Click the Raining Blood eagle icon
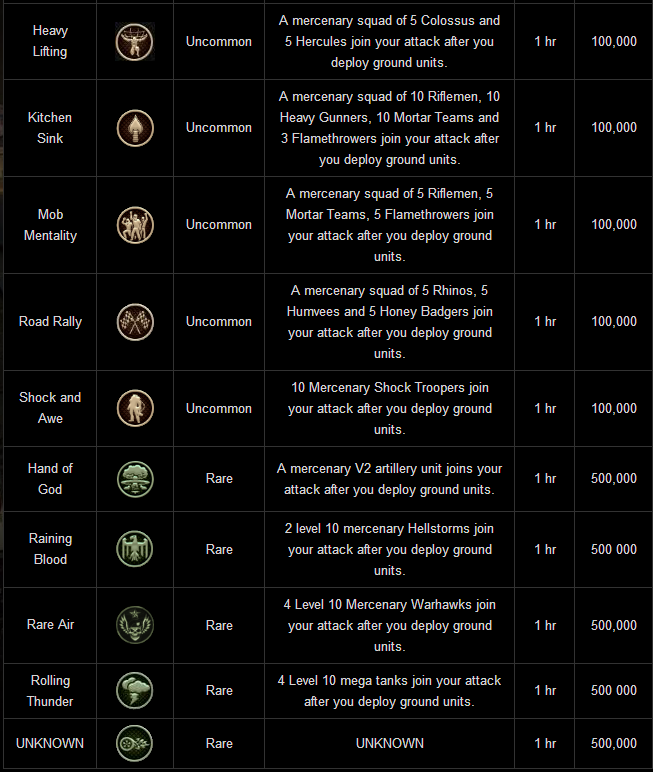 [x=135, y=549]
